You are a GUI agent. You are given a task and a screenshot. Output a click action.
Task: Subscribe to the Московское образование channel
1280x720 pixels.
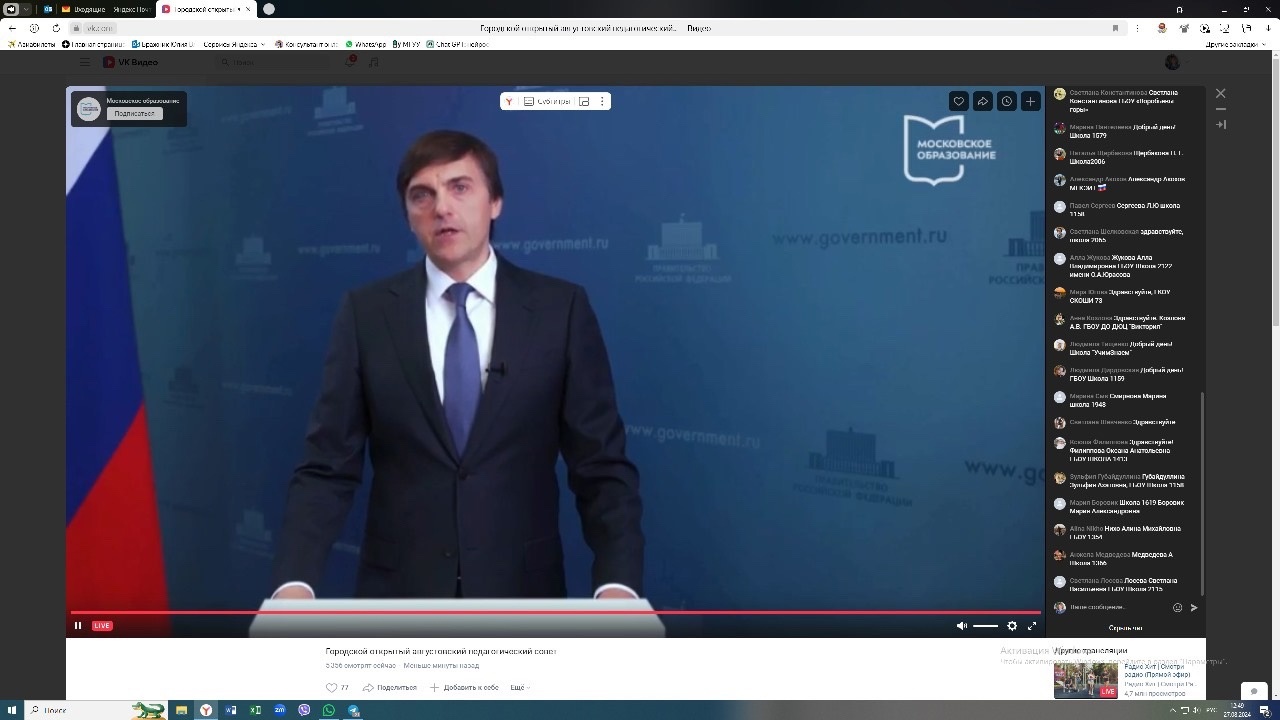134,114
